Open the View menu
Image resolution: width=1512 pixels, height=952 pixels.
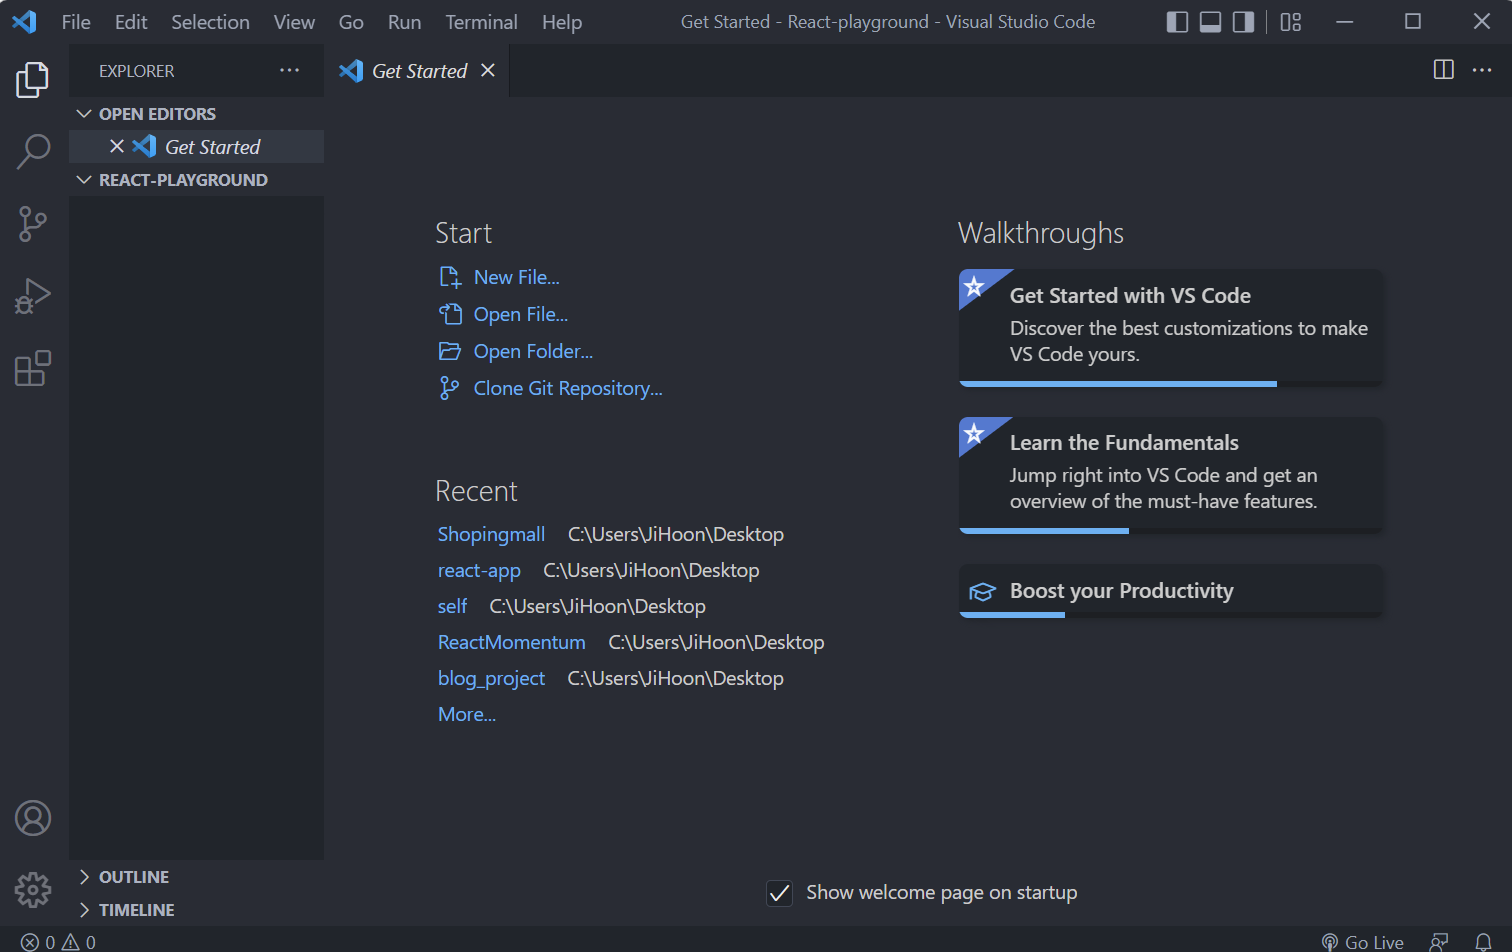[x=294, y=22]
